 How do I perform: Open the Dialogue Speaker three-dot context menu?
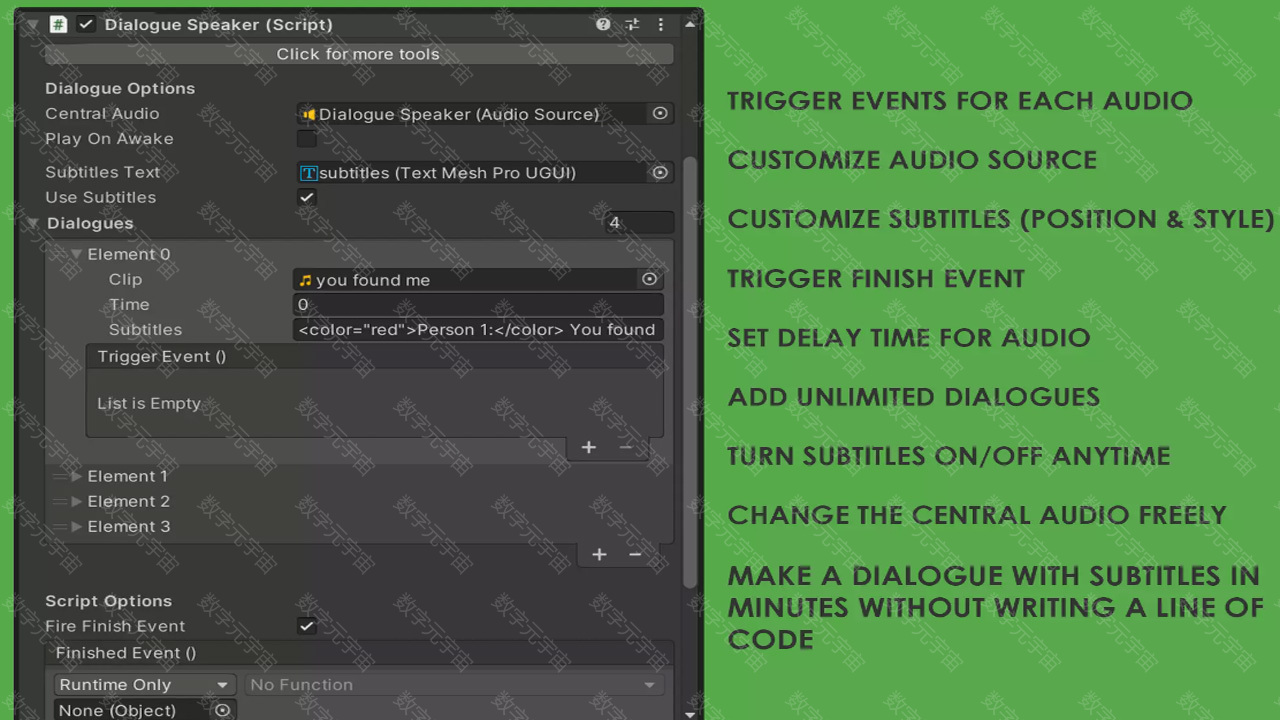(660, 25)
